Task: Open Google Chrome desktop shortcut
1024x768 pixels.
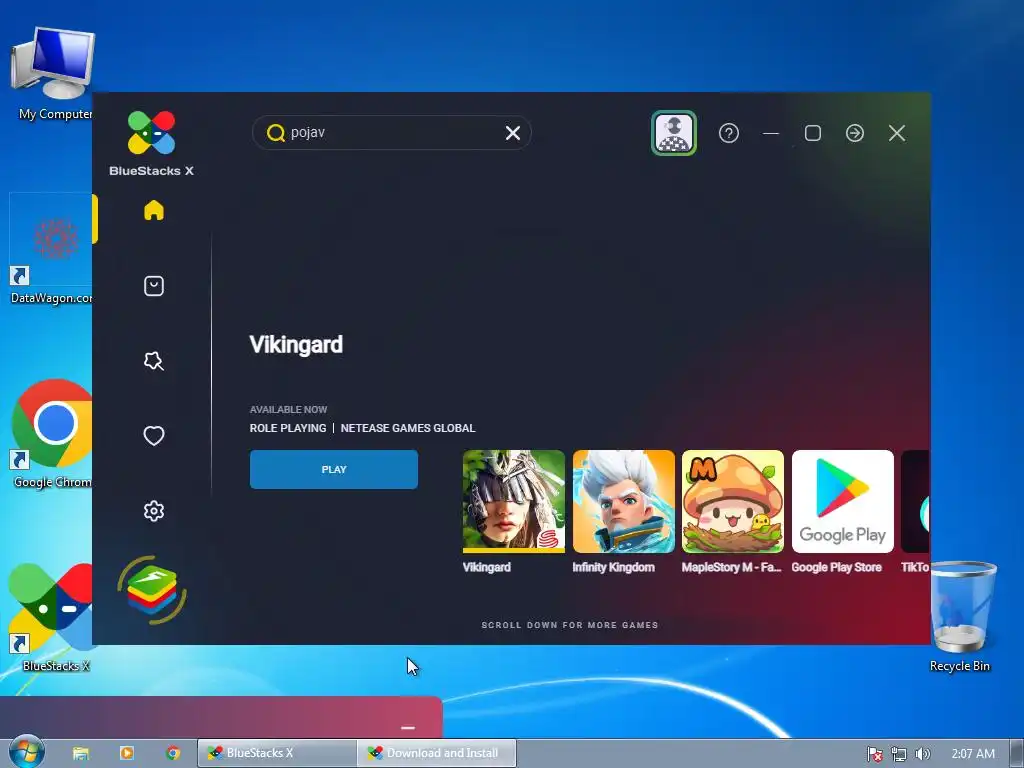Action: point(52,434)
